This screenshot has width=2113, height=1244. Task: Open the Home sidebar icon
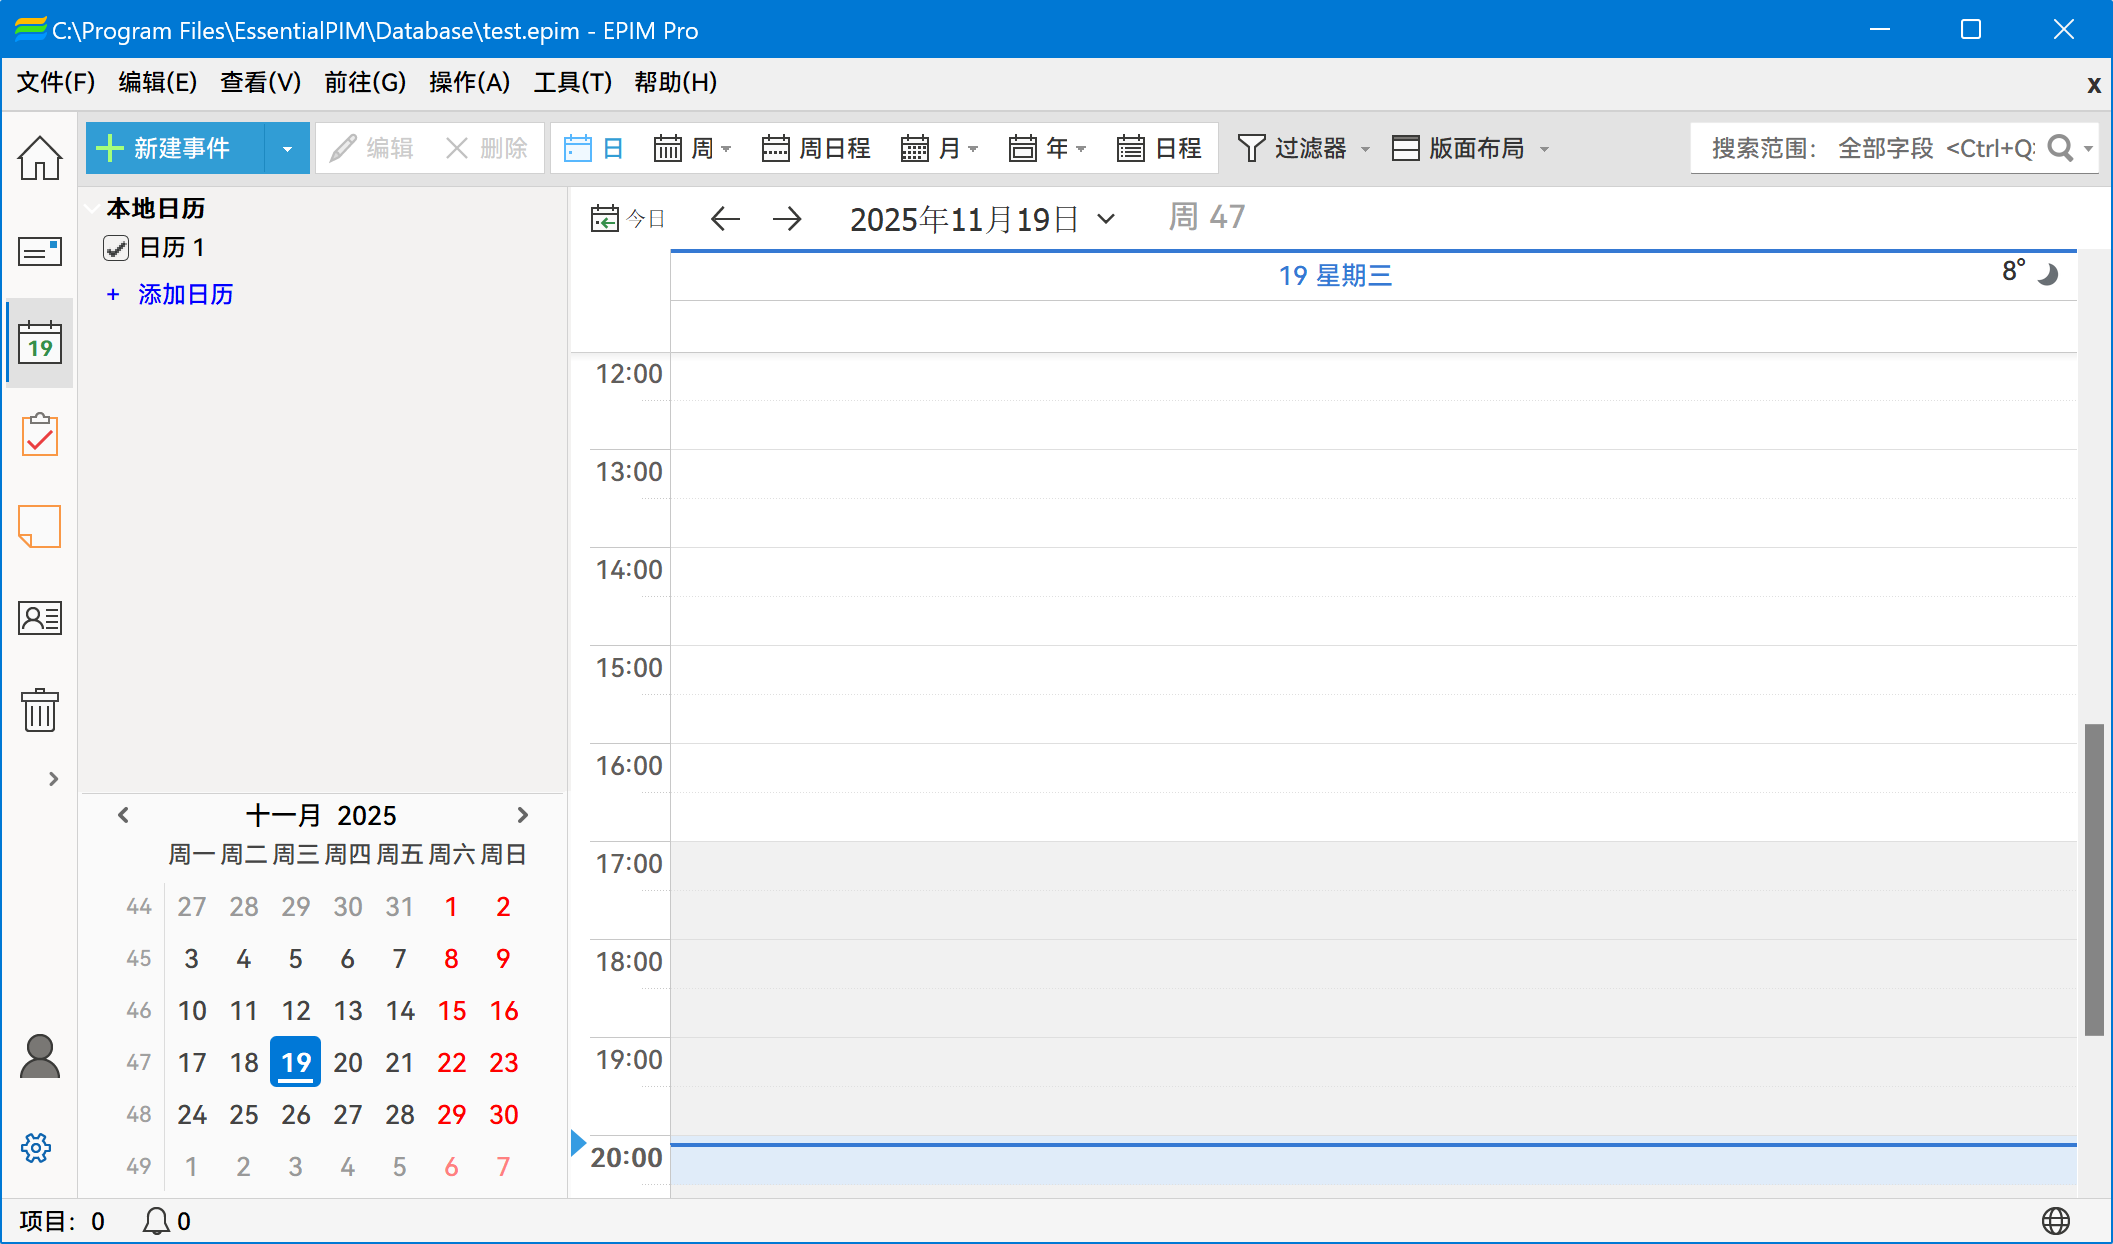coord(40,158)
